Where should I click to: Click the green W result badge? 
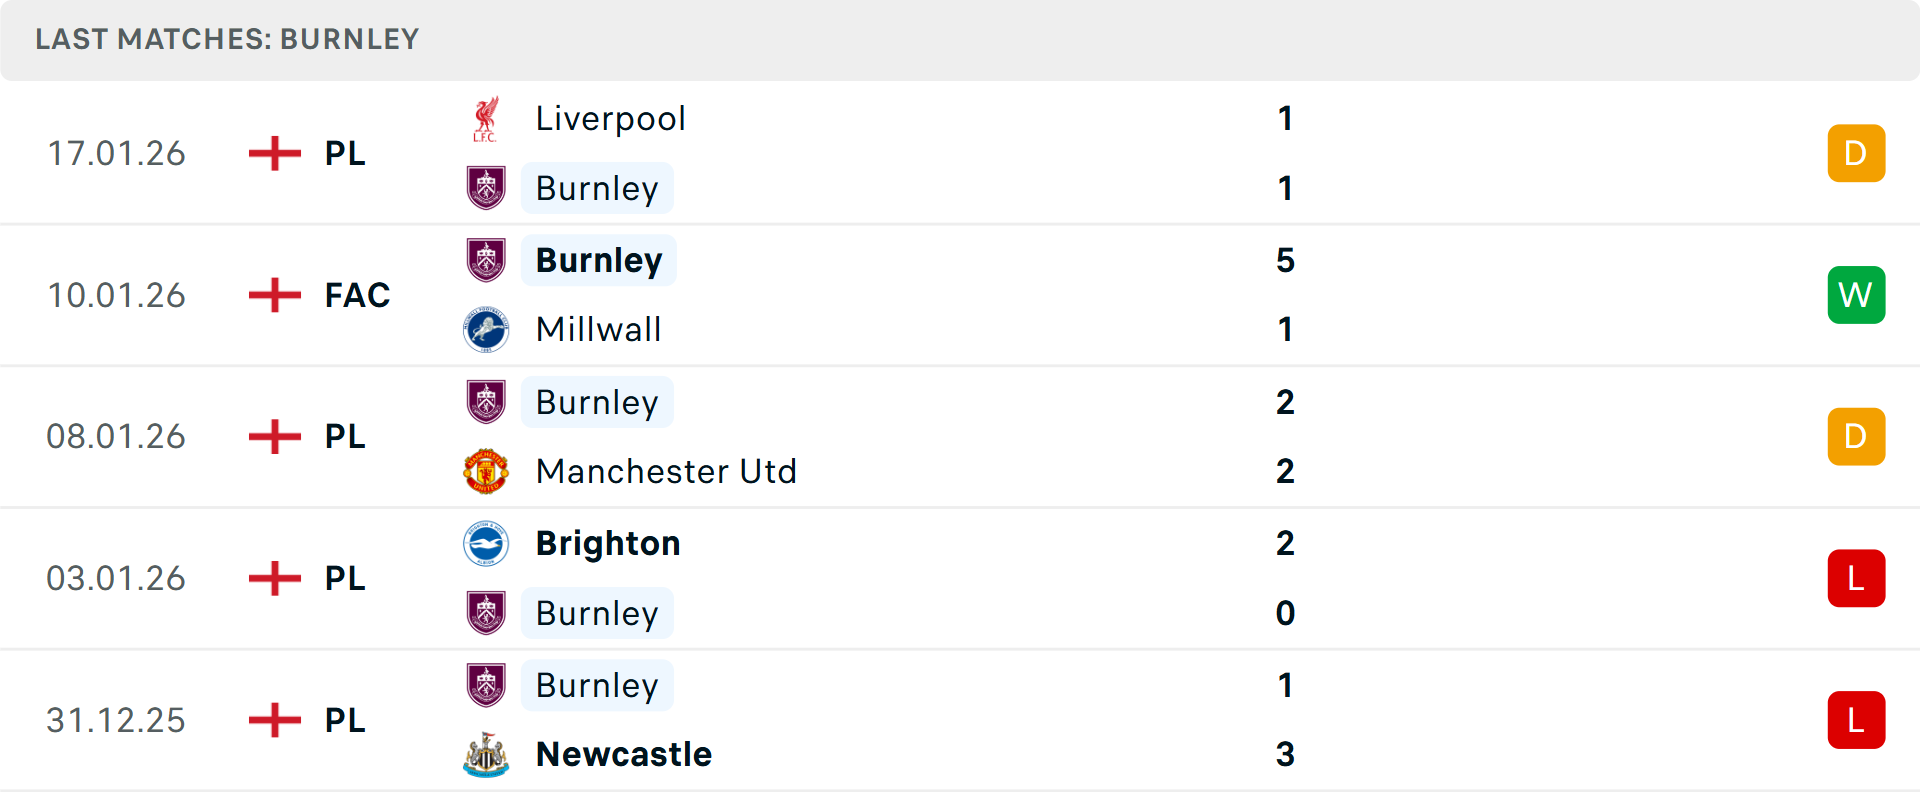tap(1856, 295)
